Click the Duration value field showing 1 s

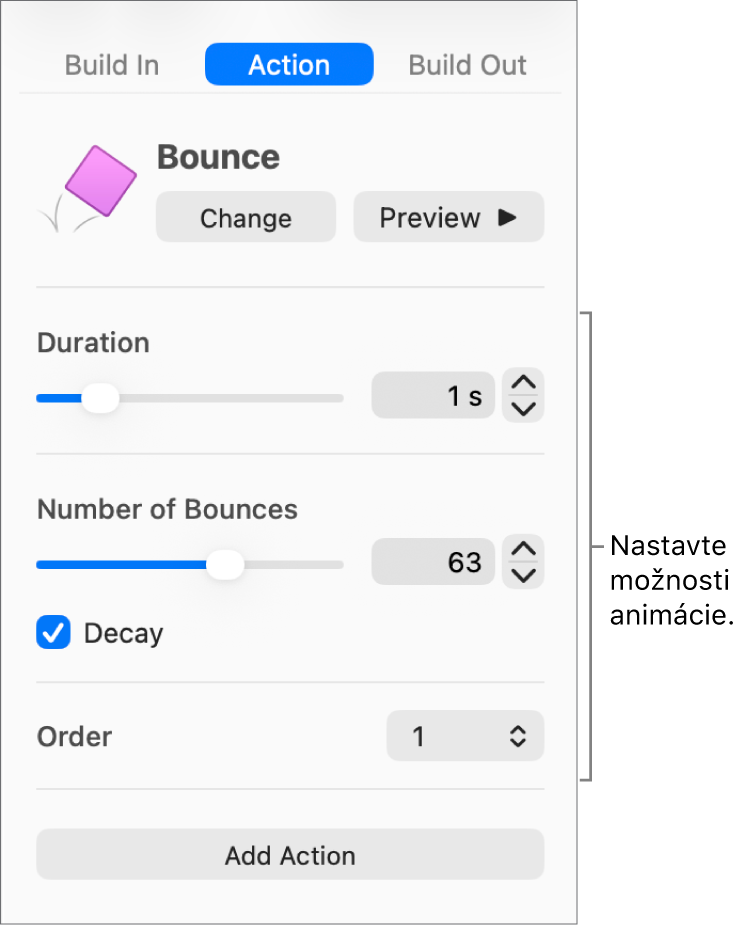433,395
